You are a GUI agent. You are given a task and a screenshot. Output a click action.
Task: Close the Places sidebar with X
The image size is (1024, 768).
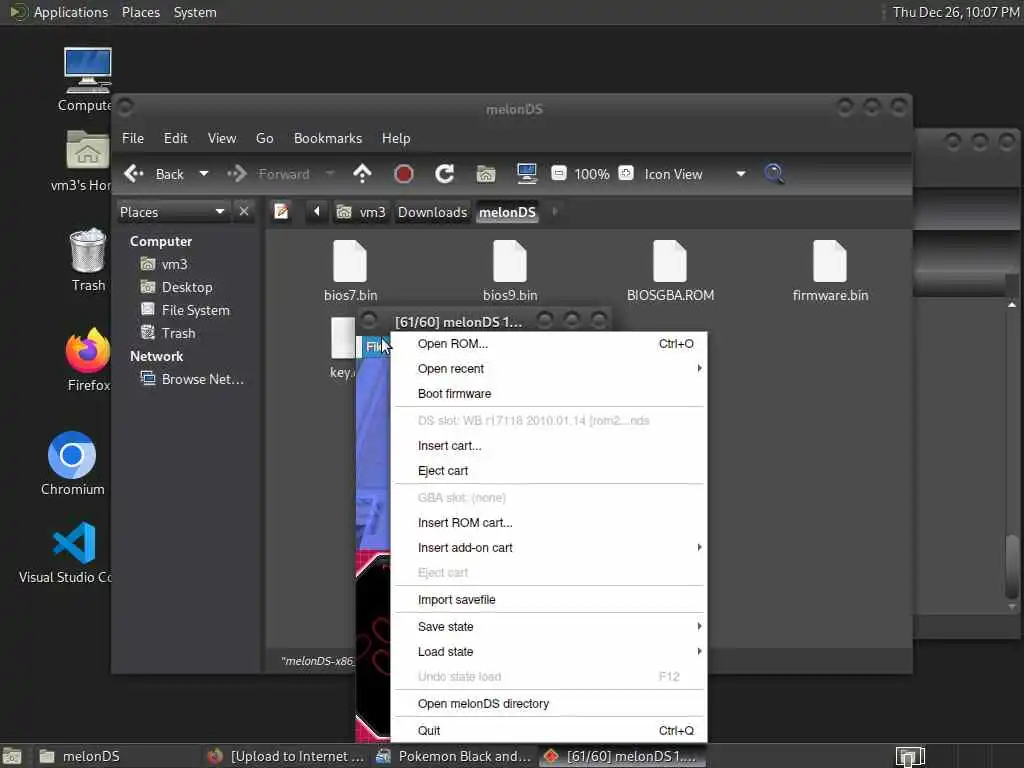click(244, 212)
